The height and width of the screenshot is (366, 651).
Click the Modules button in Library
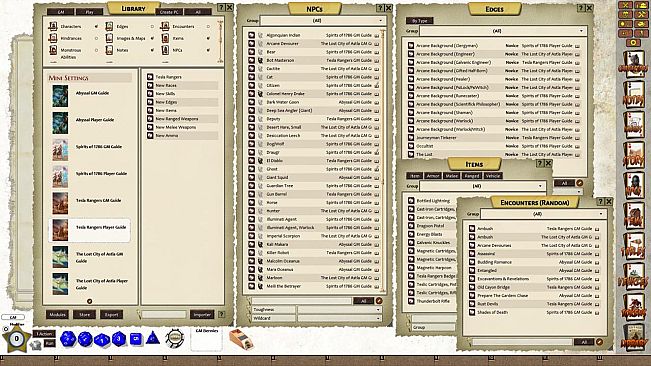[57, 315]
